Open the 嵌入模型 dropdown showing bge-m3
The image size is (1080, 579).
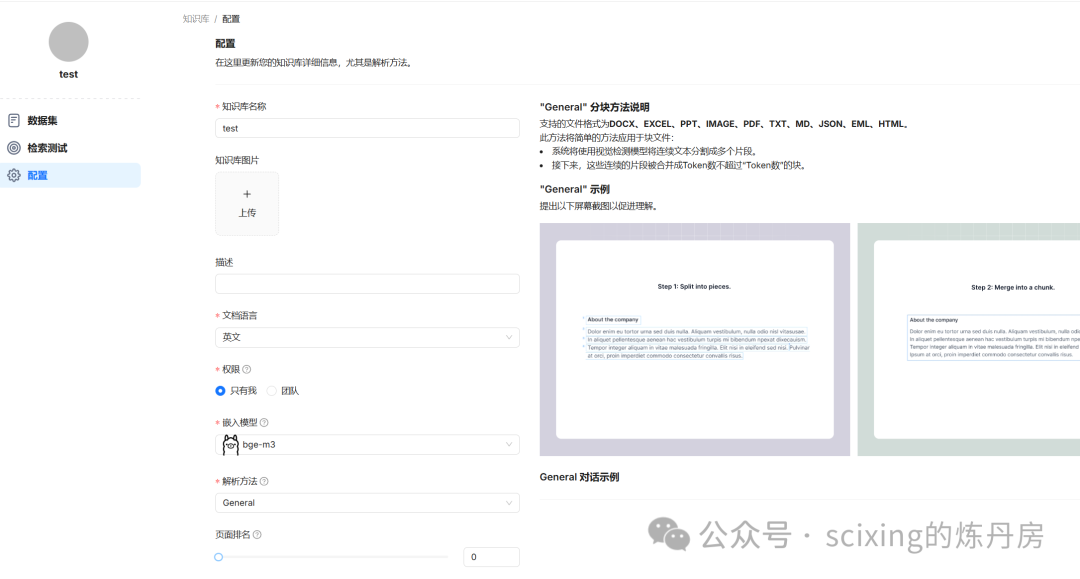pos(367,445)
